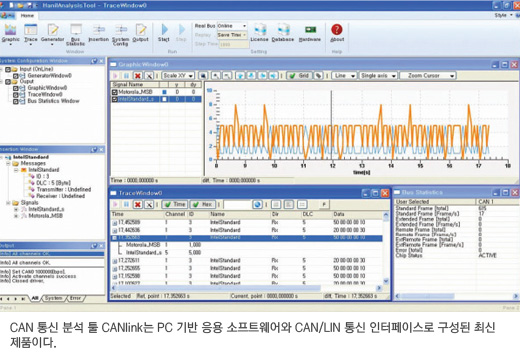Open the Zoom Cursor dropdown
Image resolution: width=520 pixels, height=360 pixels.
tap(428, 76)
